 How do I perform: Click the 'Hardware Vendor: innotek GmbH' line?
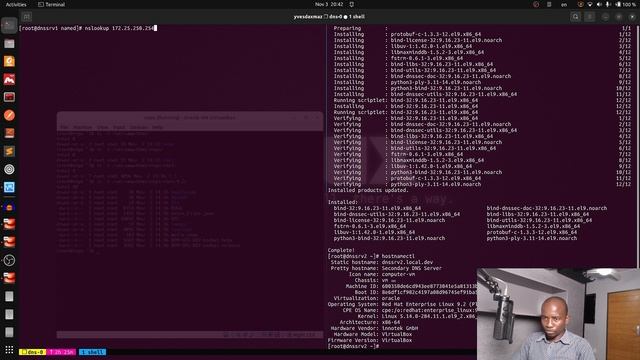click(374, 328)
